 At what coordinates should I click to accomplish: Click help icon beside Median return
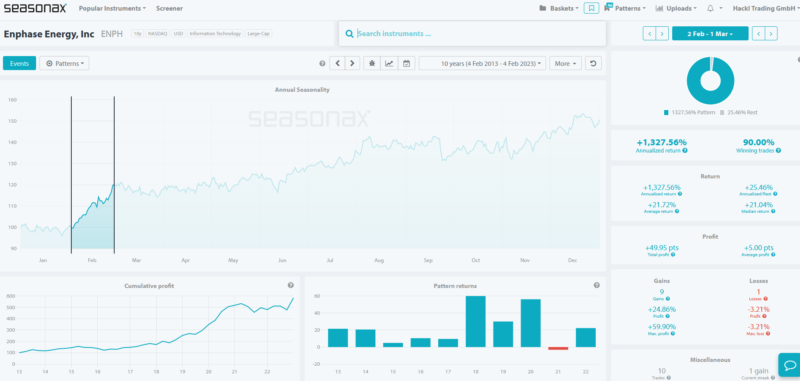pyautogui.click(x=774, y=211)
